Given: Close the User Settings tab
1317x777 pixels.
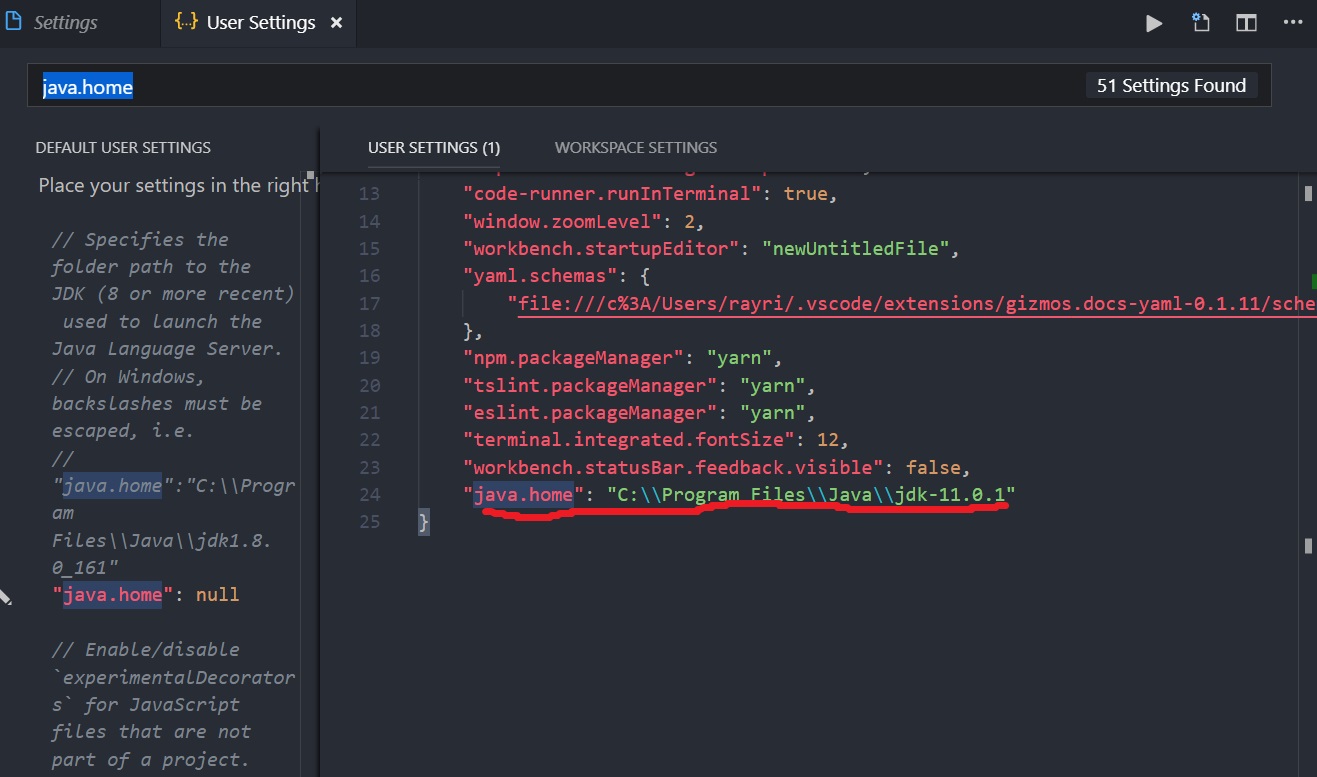Looking at the screenshot, I should (337, 22).
